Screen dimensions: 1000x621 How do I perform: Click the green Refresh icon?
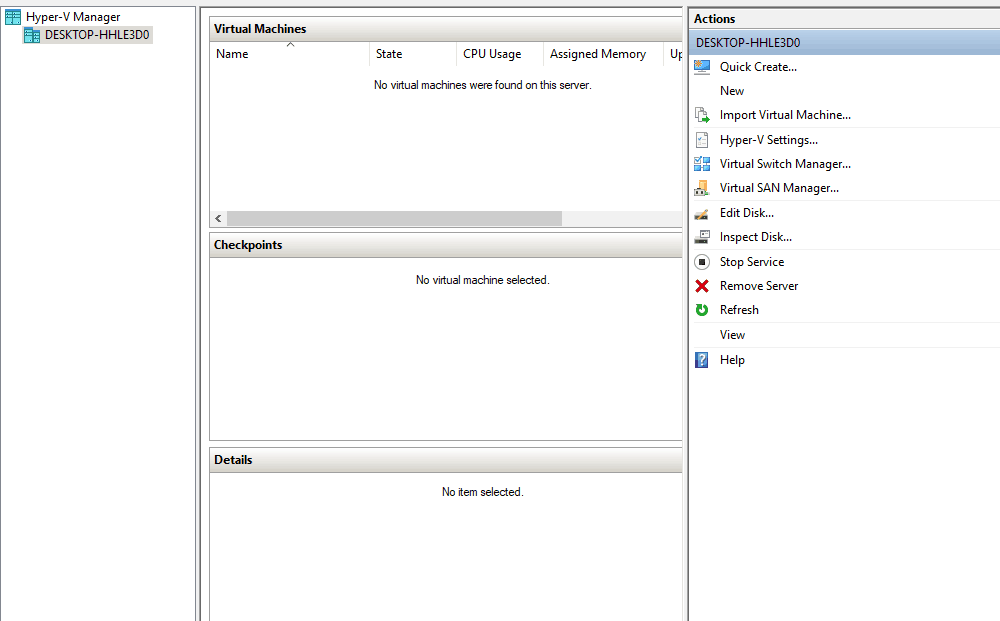click(x=702, y=310)
